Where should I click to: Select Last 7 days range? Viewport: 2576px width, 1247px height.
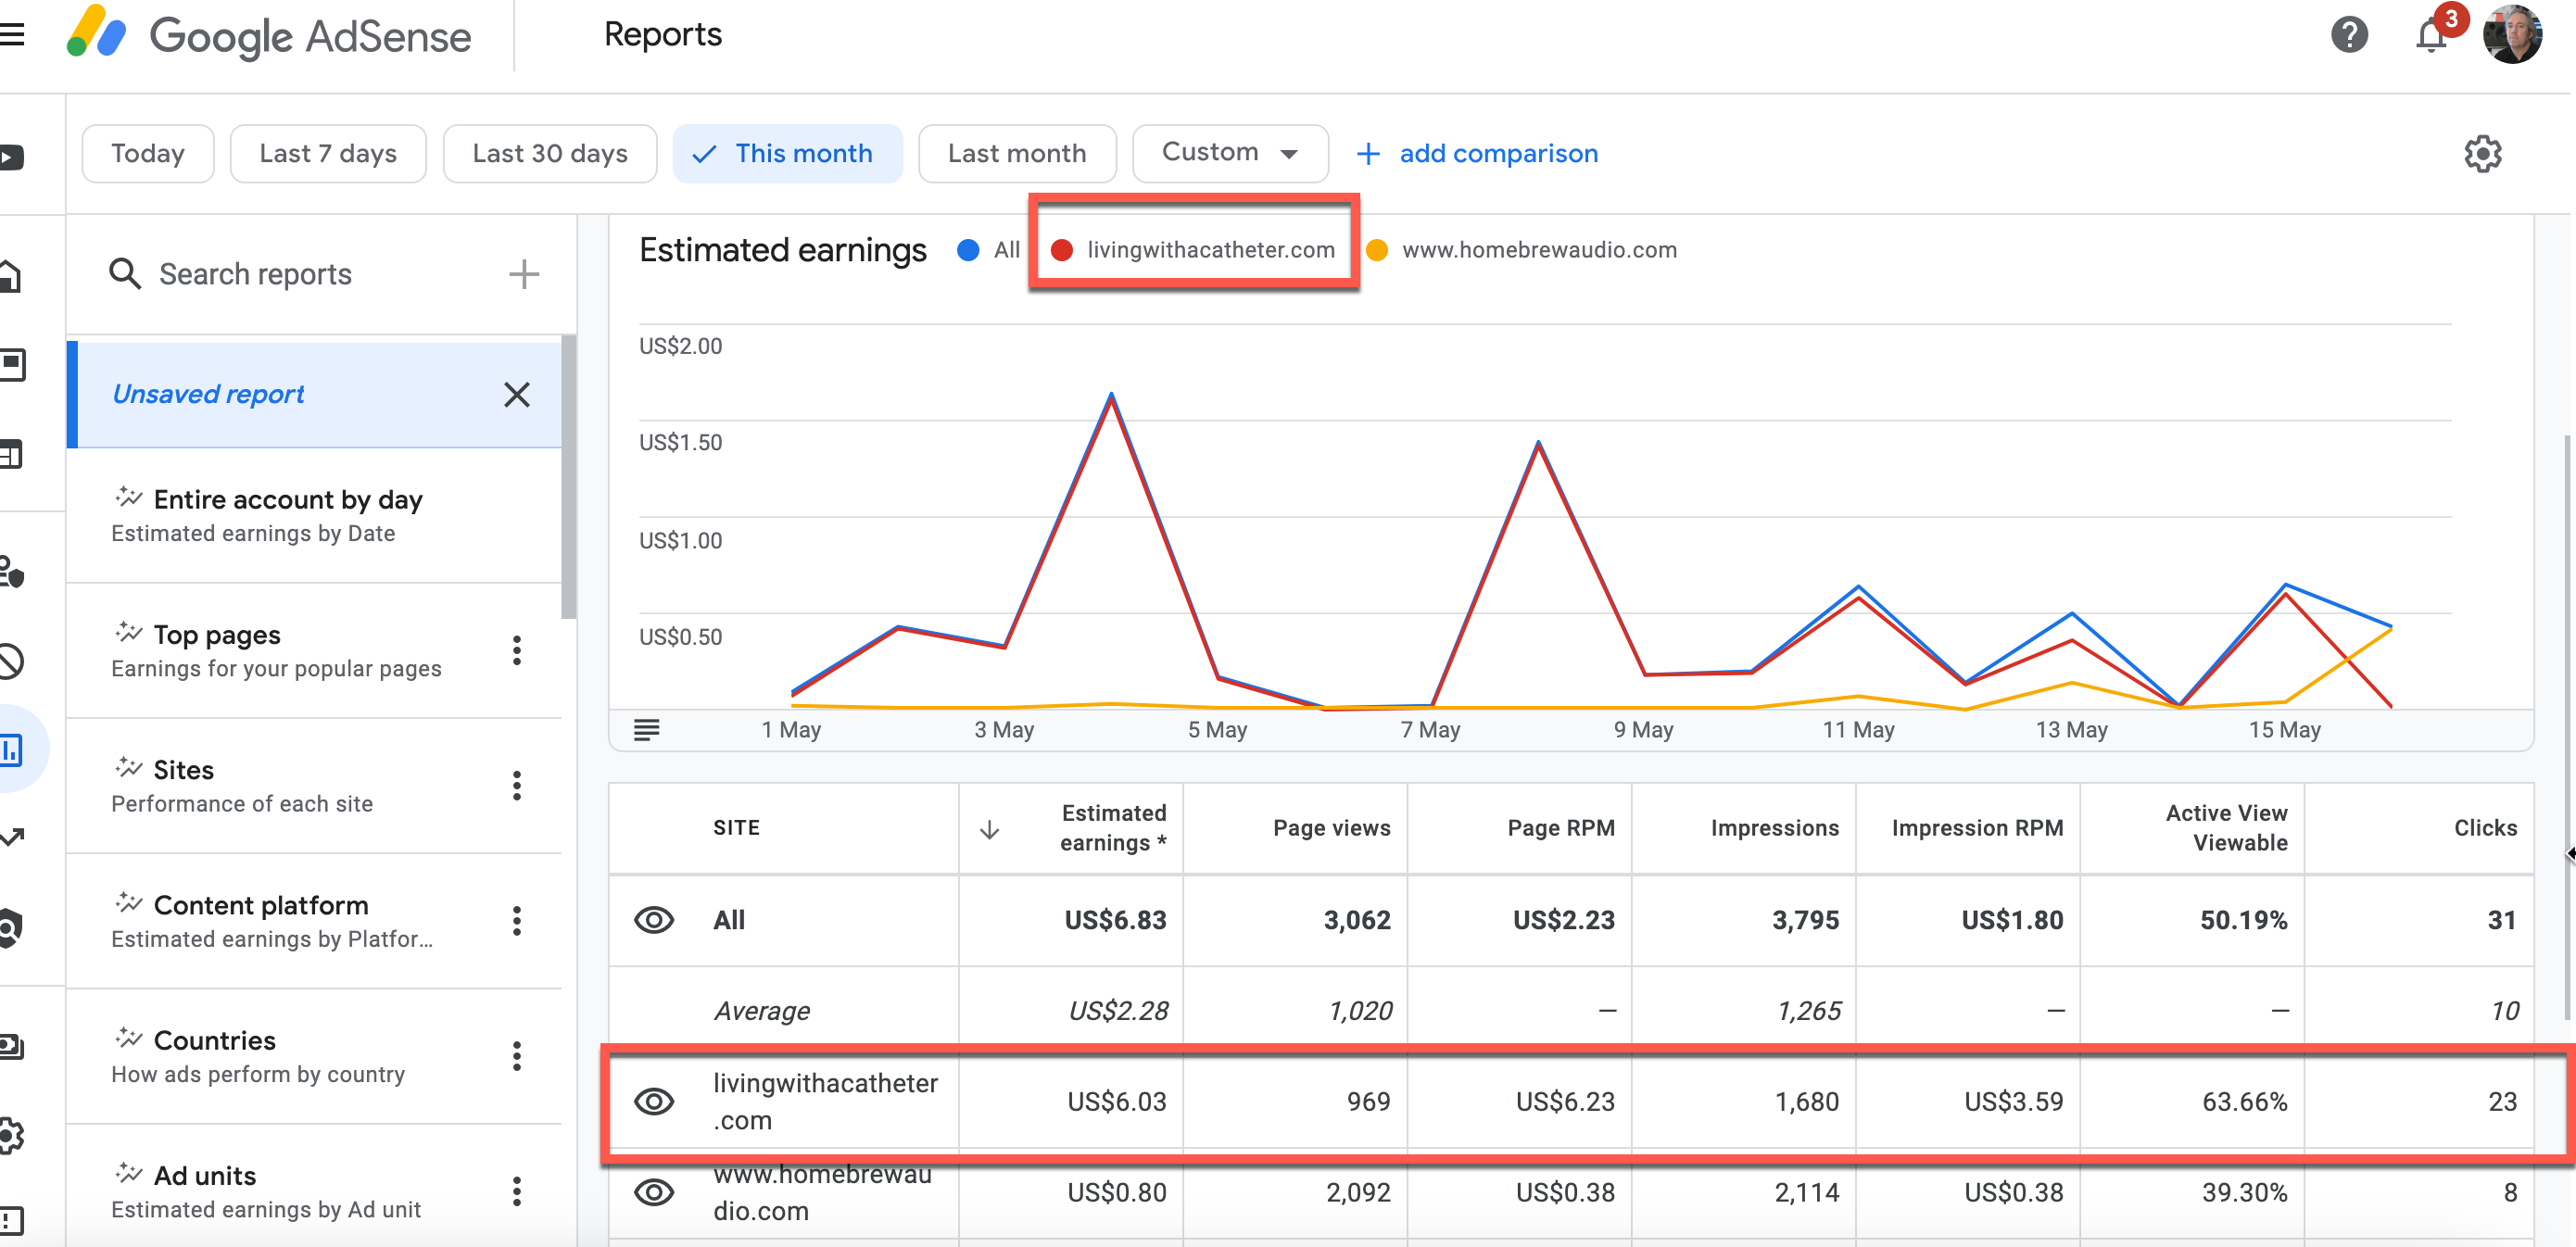point(328,154)
